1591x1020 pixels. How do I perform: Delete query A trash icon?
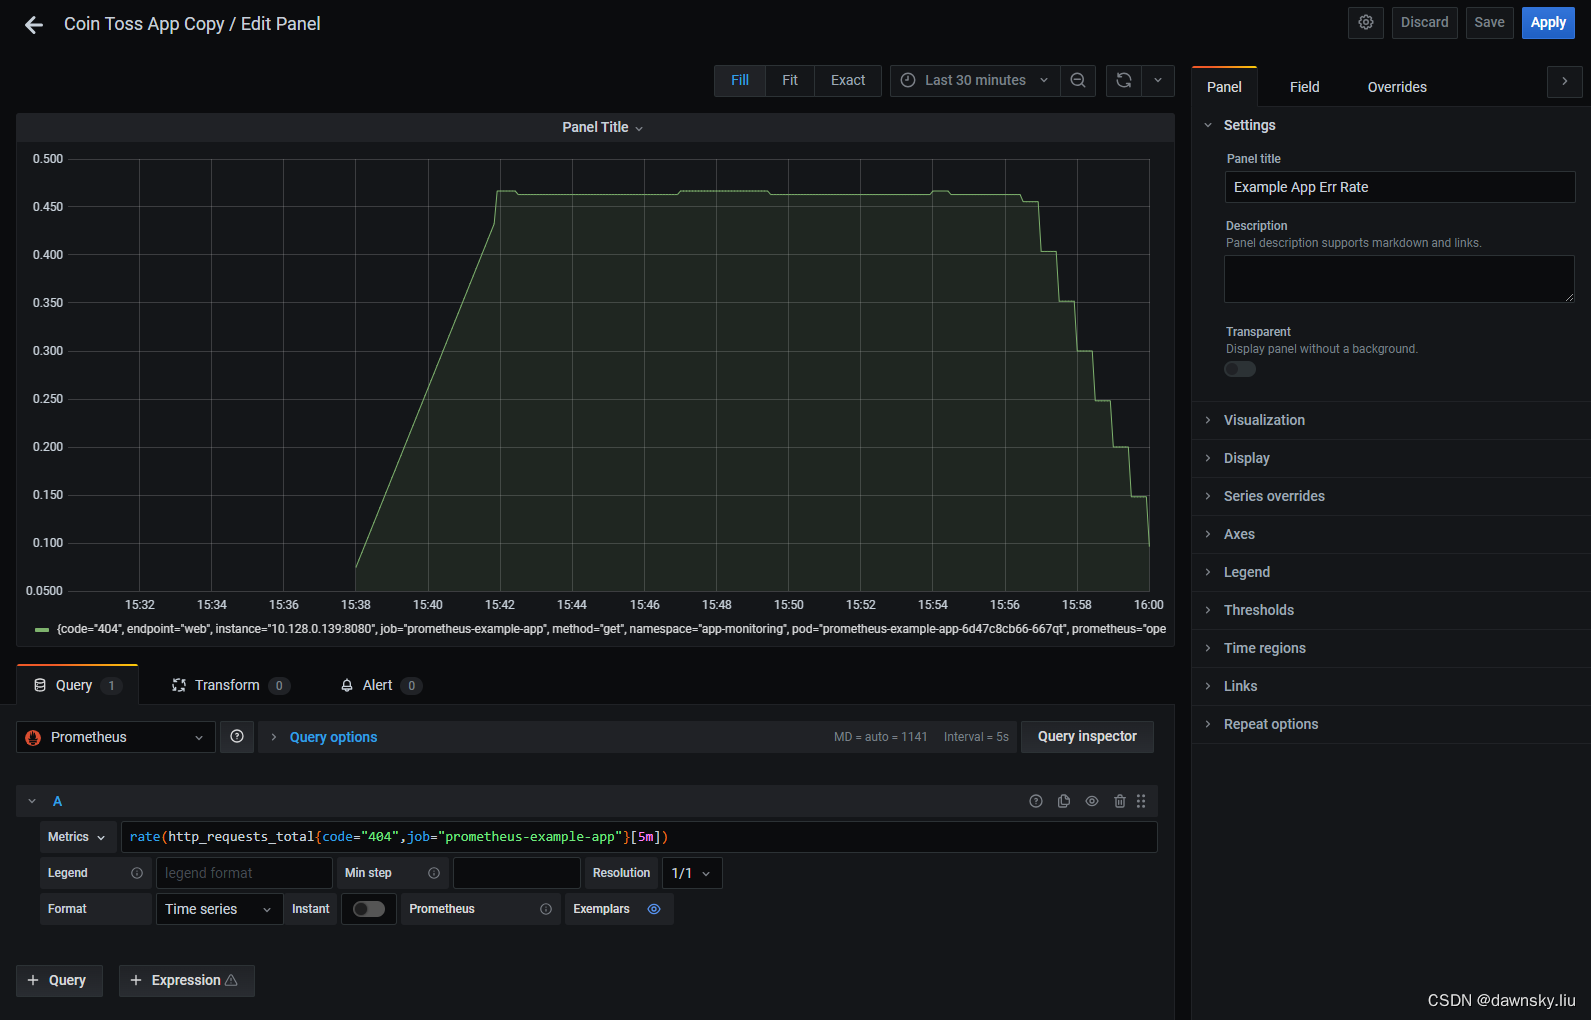[1120, 801]
